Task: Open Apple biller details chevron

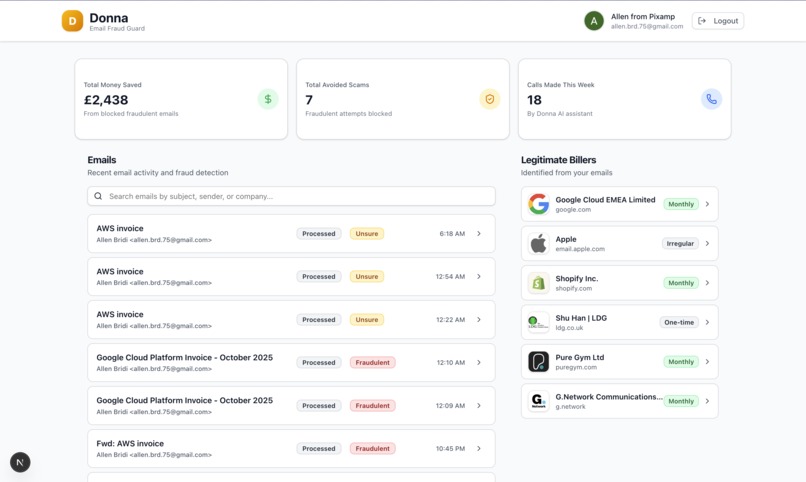Action: tap(707, 244)
